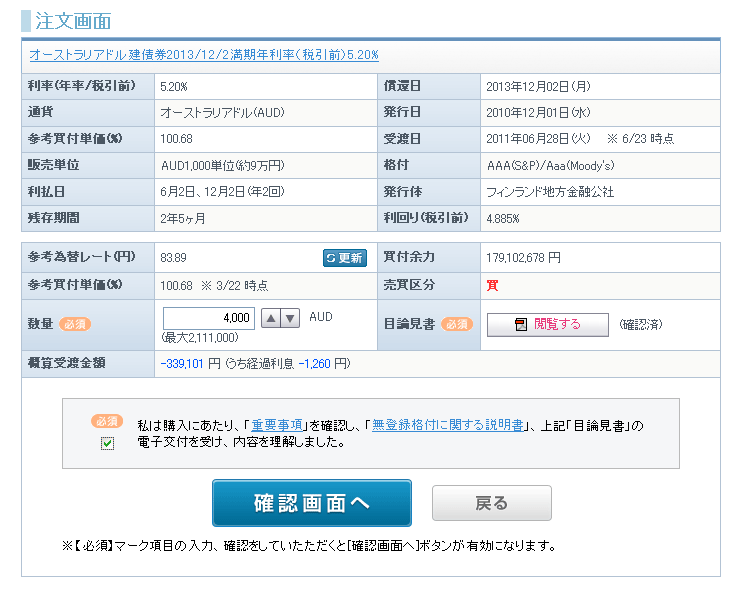Image resolution: width=738 pixels, height=594 pixels.
Task: Click the 必須 badge above the agreement checkbox
Action: click(107, 421)
